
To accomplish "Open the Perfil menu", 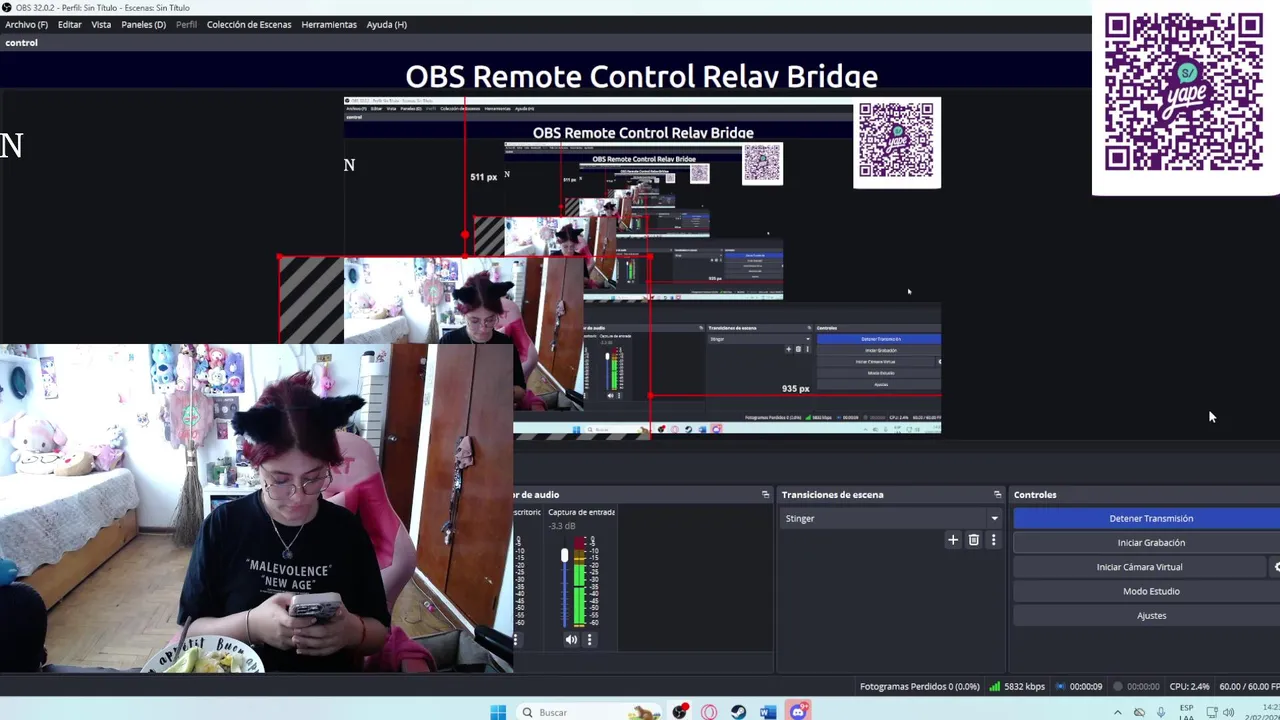I will pyautogui.click(x=186, y=24).
